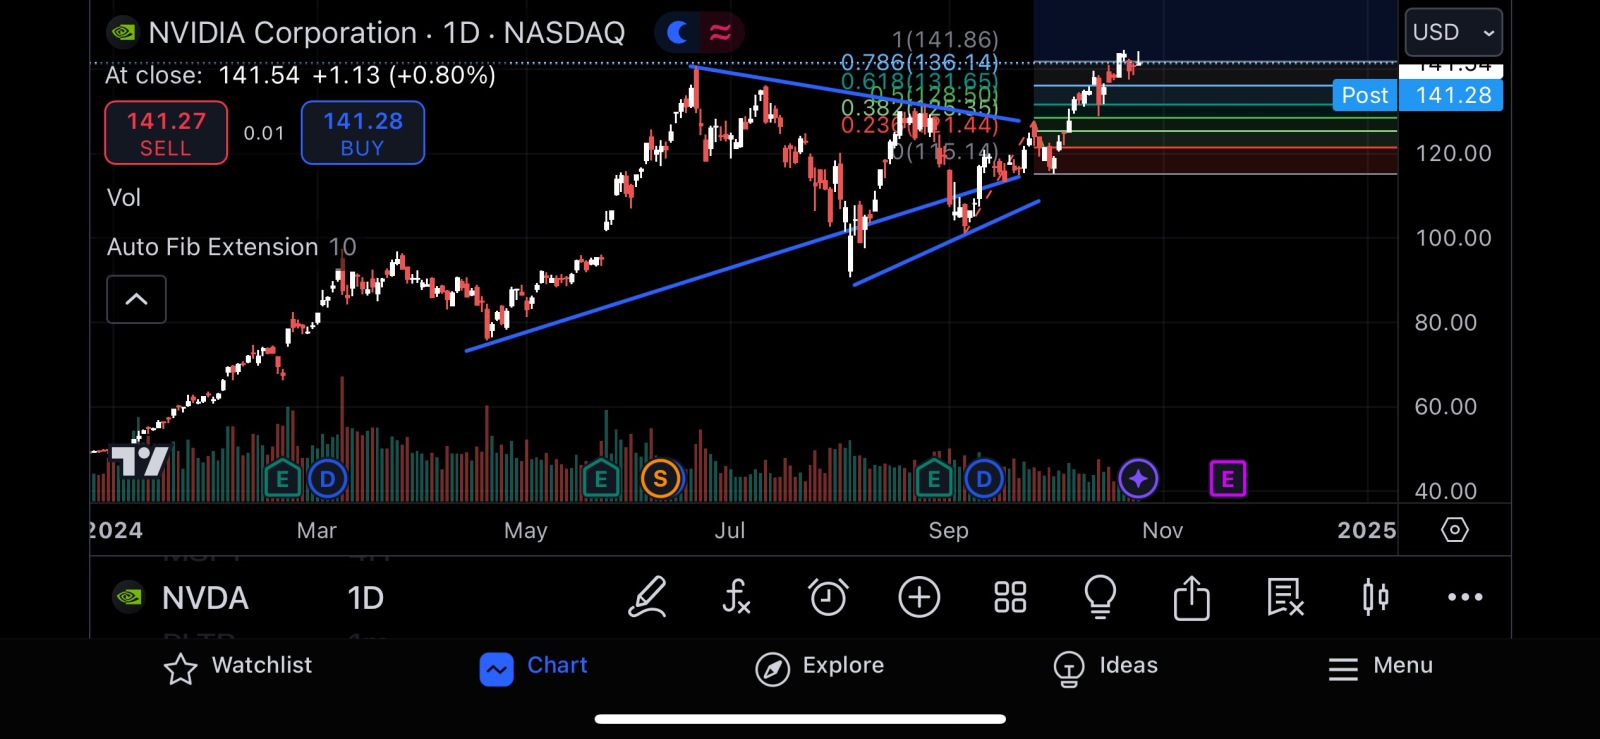This screenshot has width=1600, height=739.
Task: Tap the NVIDIA logo beside the chart title
Action: pyautogui.click(x=123, y=32)
